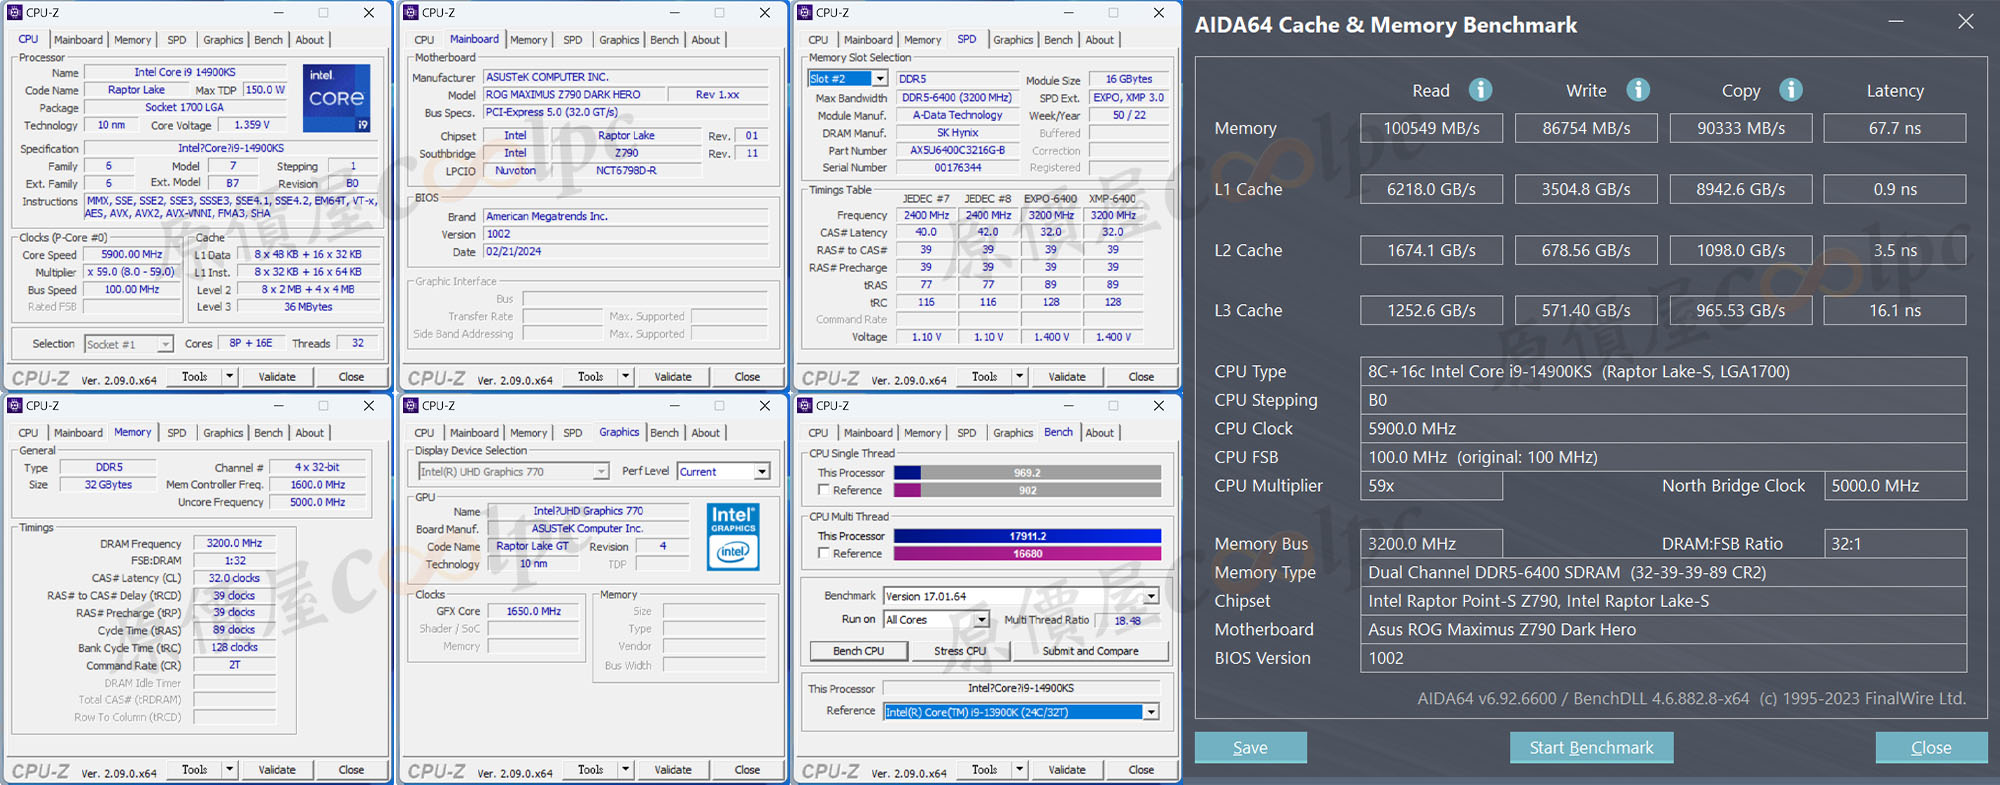Click the Stress CPU button

pyautogui.click(x=960, y=651)
